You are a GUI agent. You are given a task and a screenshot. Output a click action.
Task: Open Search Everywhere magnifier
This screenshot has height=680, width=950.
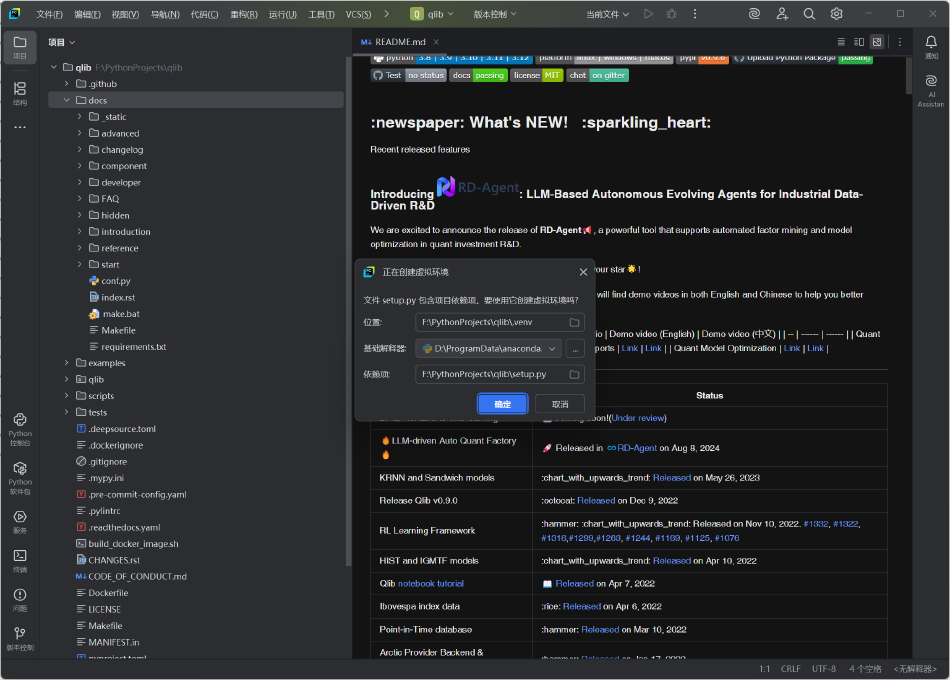tap(809, 13)
